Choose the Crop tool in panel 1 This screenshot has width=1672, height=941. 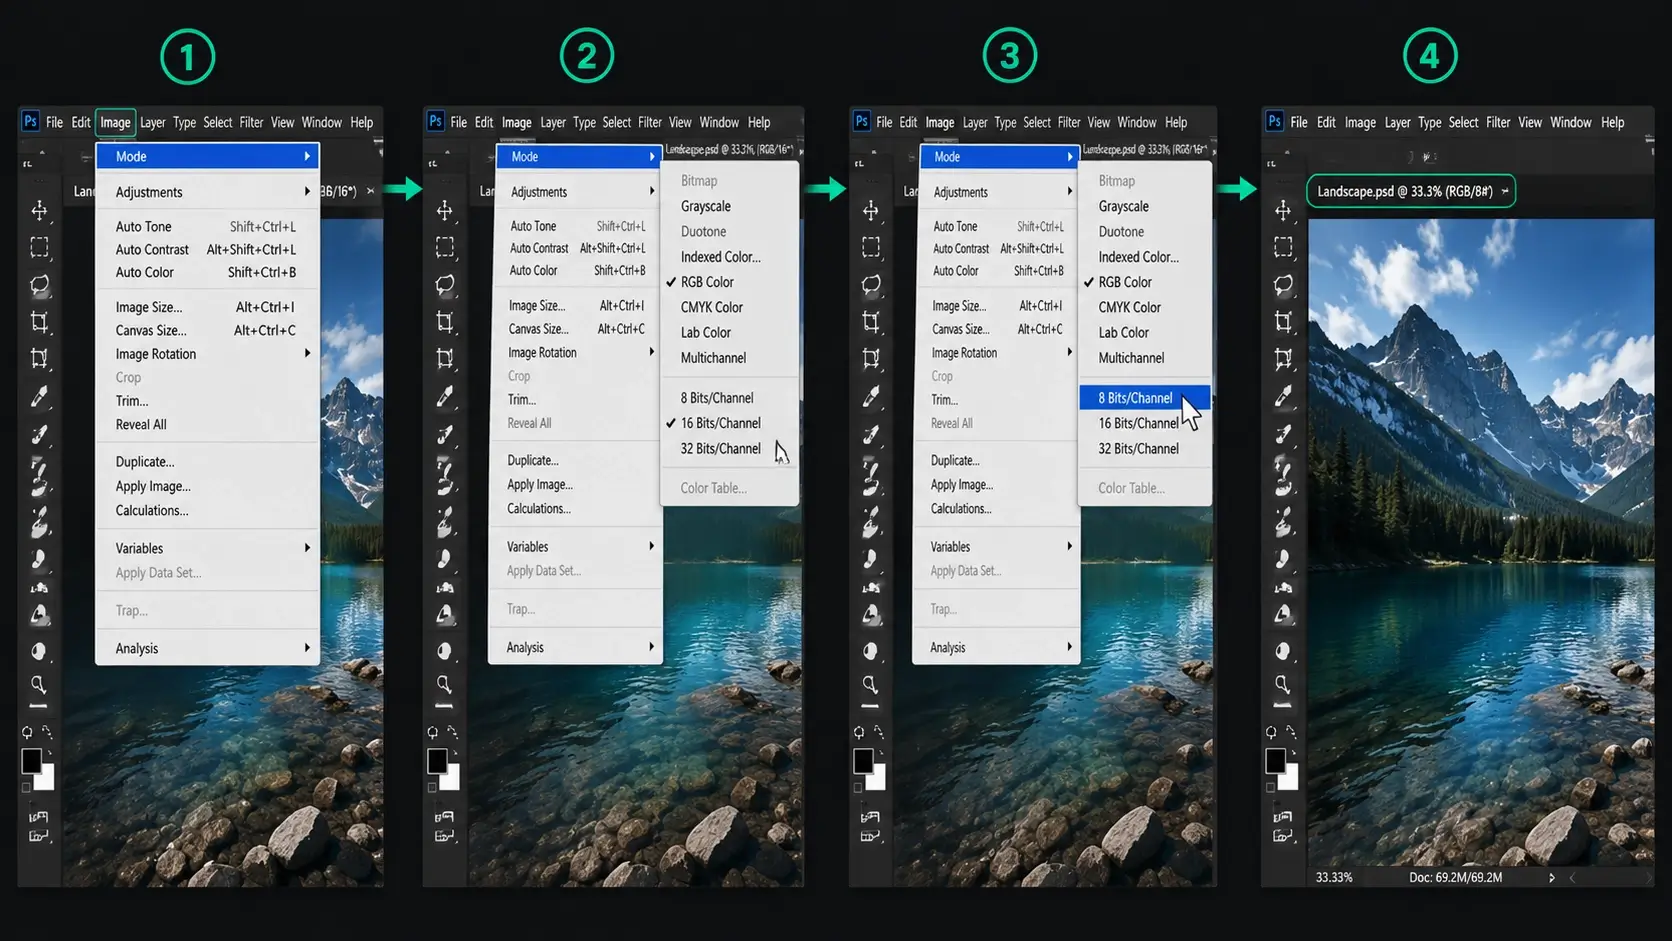pos(39,322)
